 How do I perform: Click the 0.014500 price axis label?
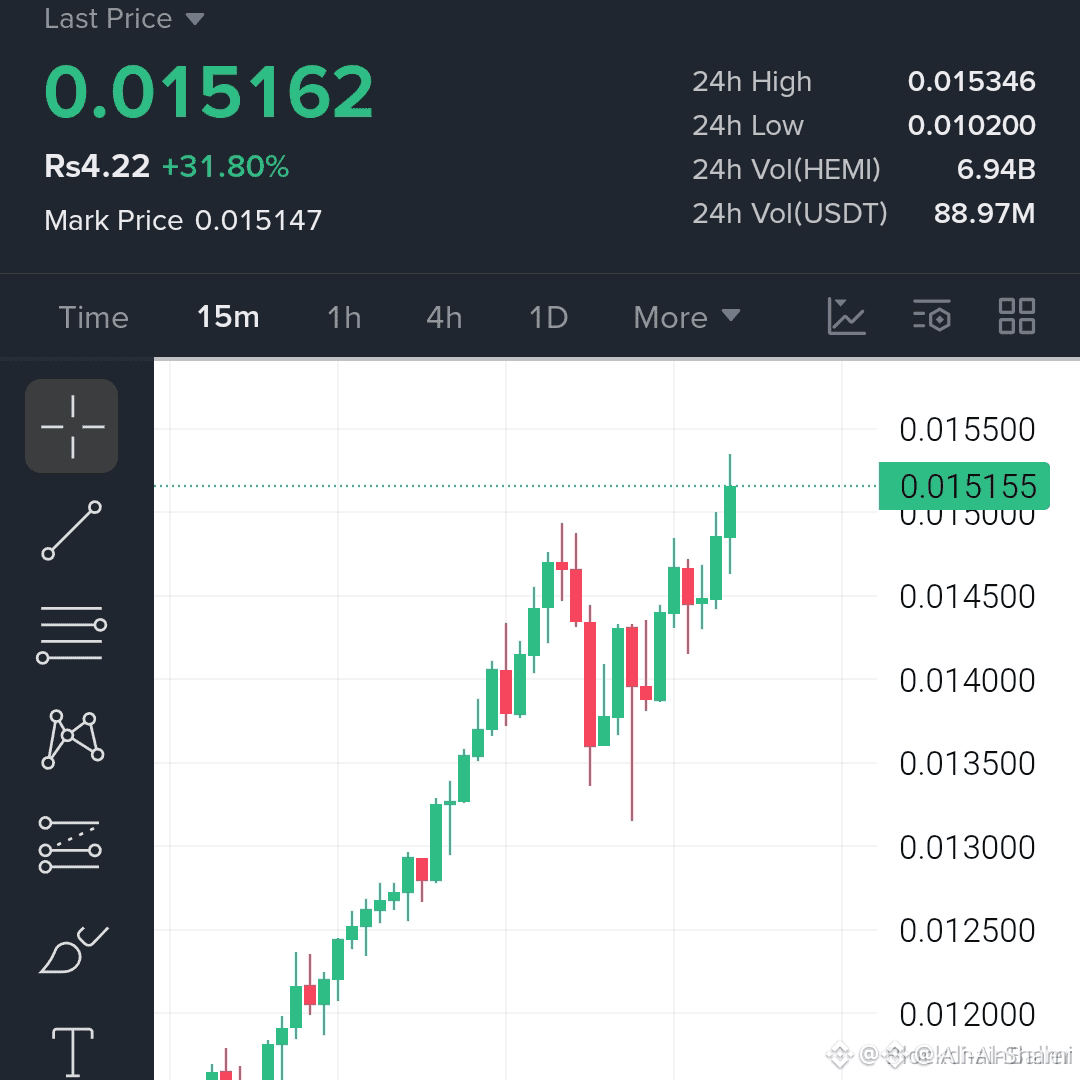tap(967, 596)
